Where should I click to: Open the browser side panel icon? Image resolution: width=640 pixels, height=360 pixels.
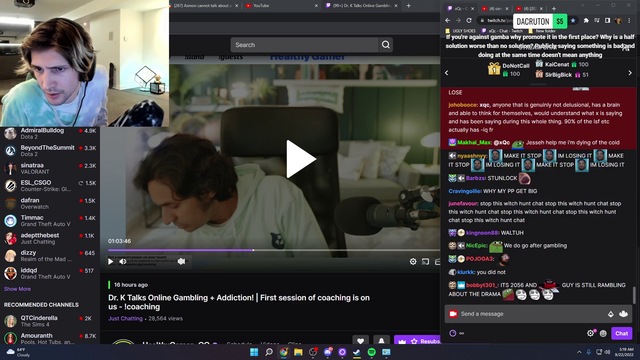tap(607, 20)
